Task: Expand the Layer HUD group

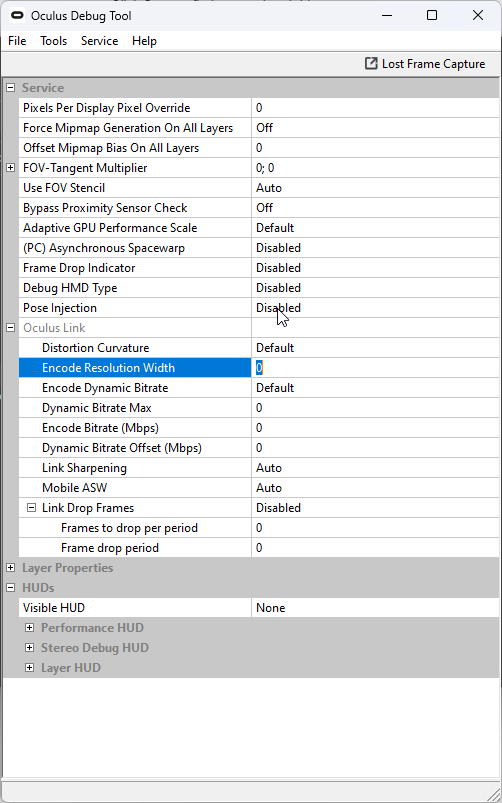Action: [30, 667]
